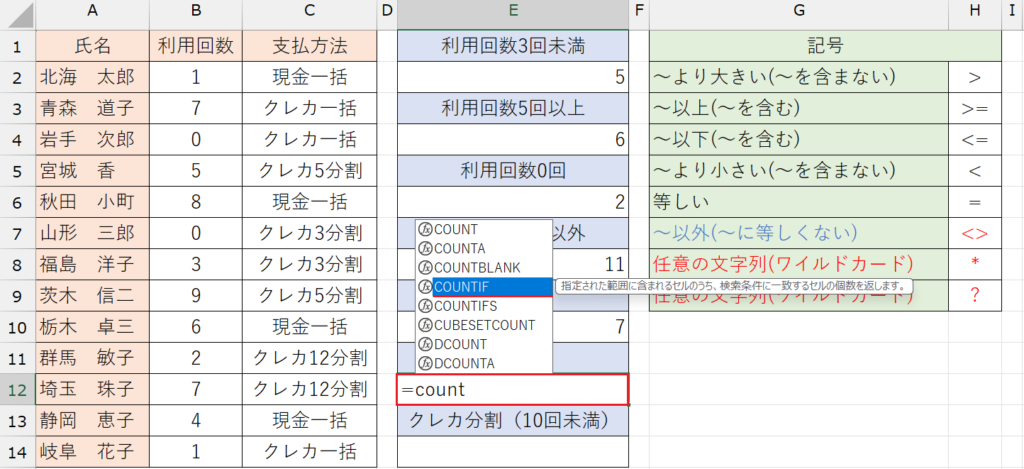Viewport: 1024px width, 469px height.
Task: Select the name cell 福島 洋子
Action: pyautogui.click(x=93, y=265)
